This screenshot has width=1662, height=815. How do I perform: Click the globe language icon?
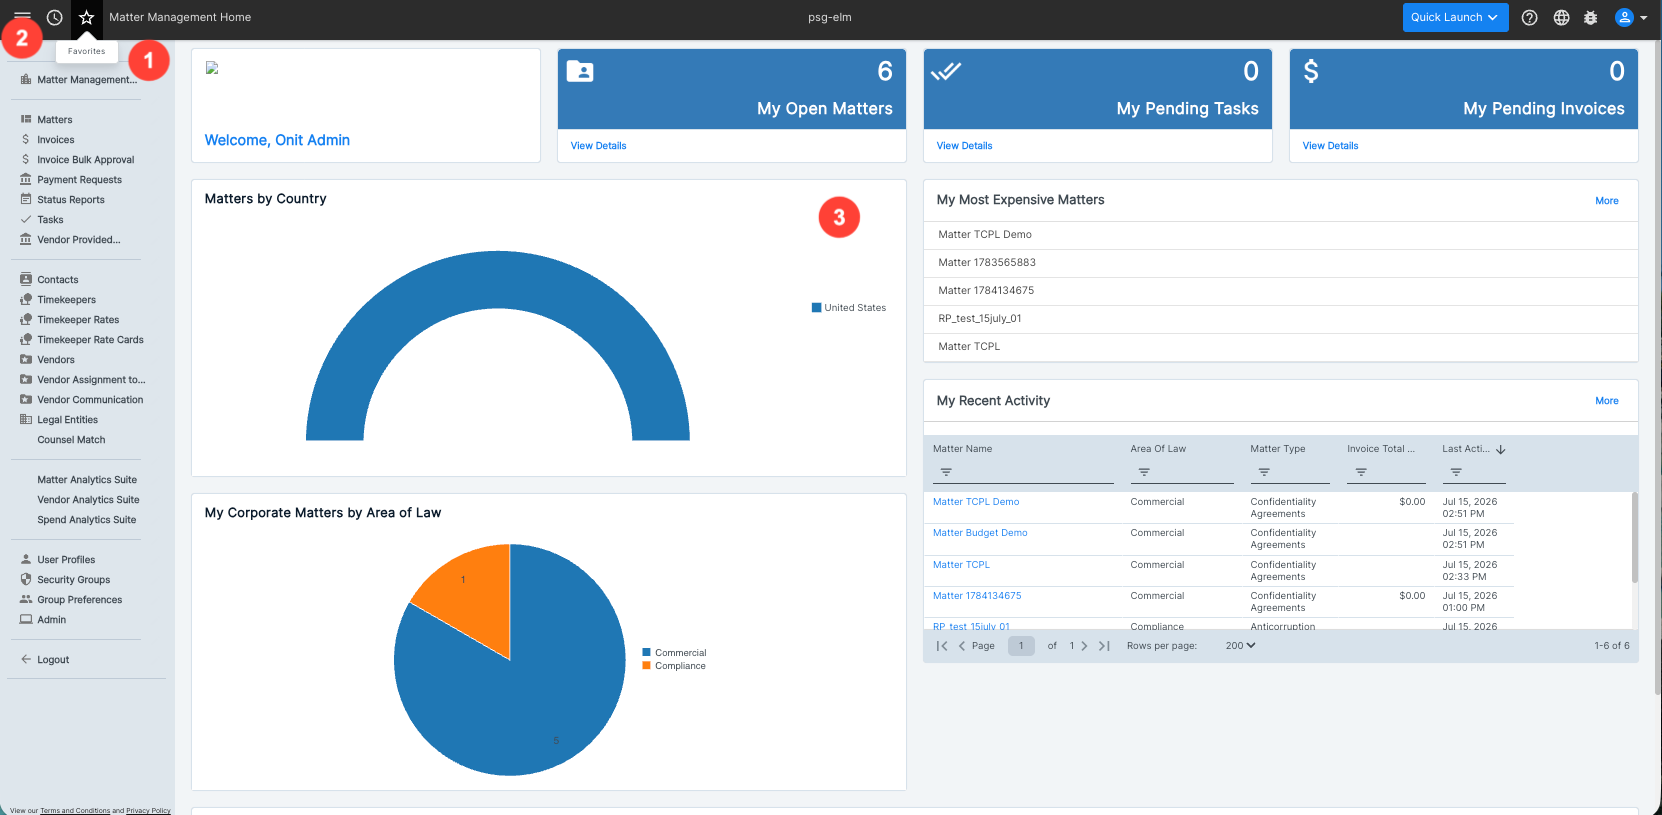[x=1561, y=17]
